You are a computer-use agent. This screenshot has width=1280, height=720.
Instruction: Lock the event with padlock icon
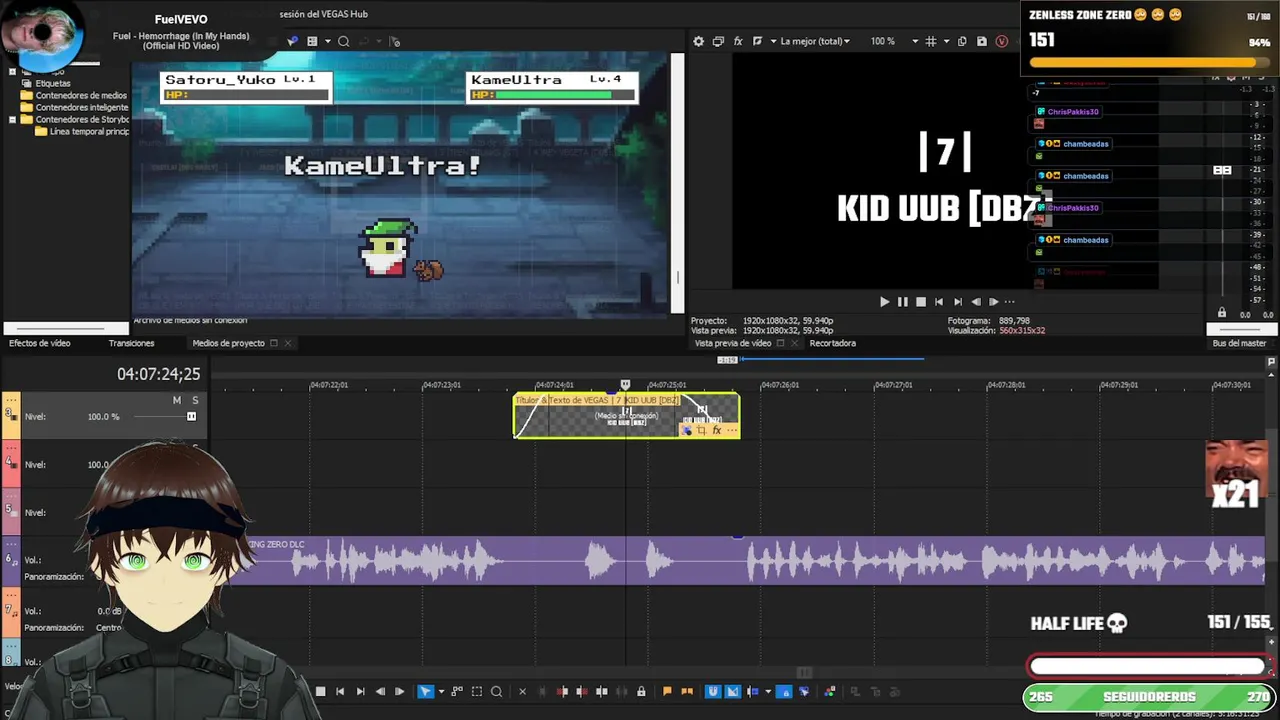(x=641, y=691)
